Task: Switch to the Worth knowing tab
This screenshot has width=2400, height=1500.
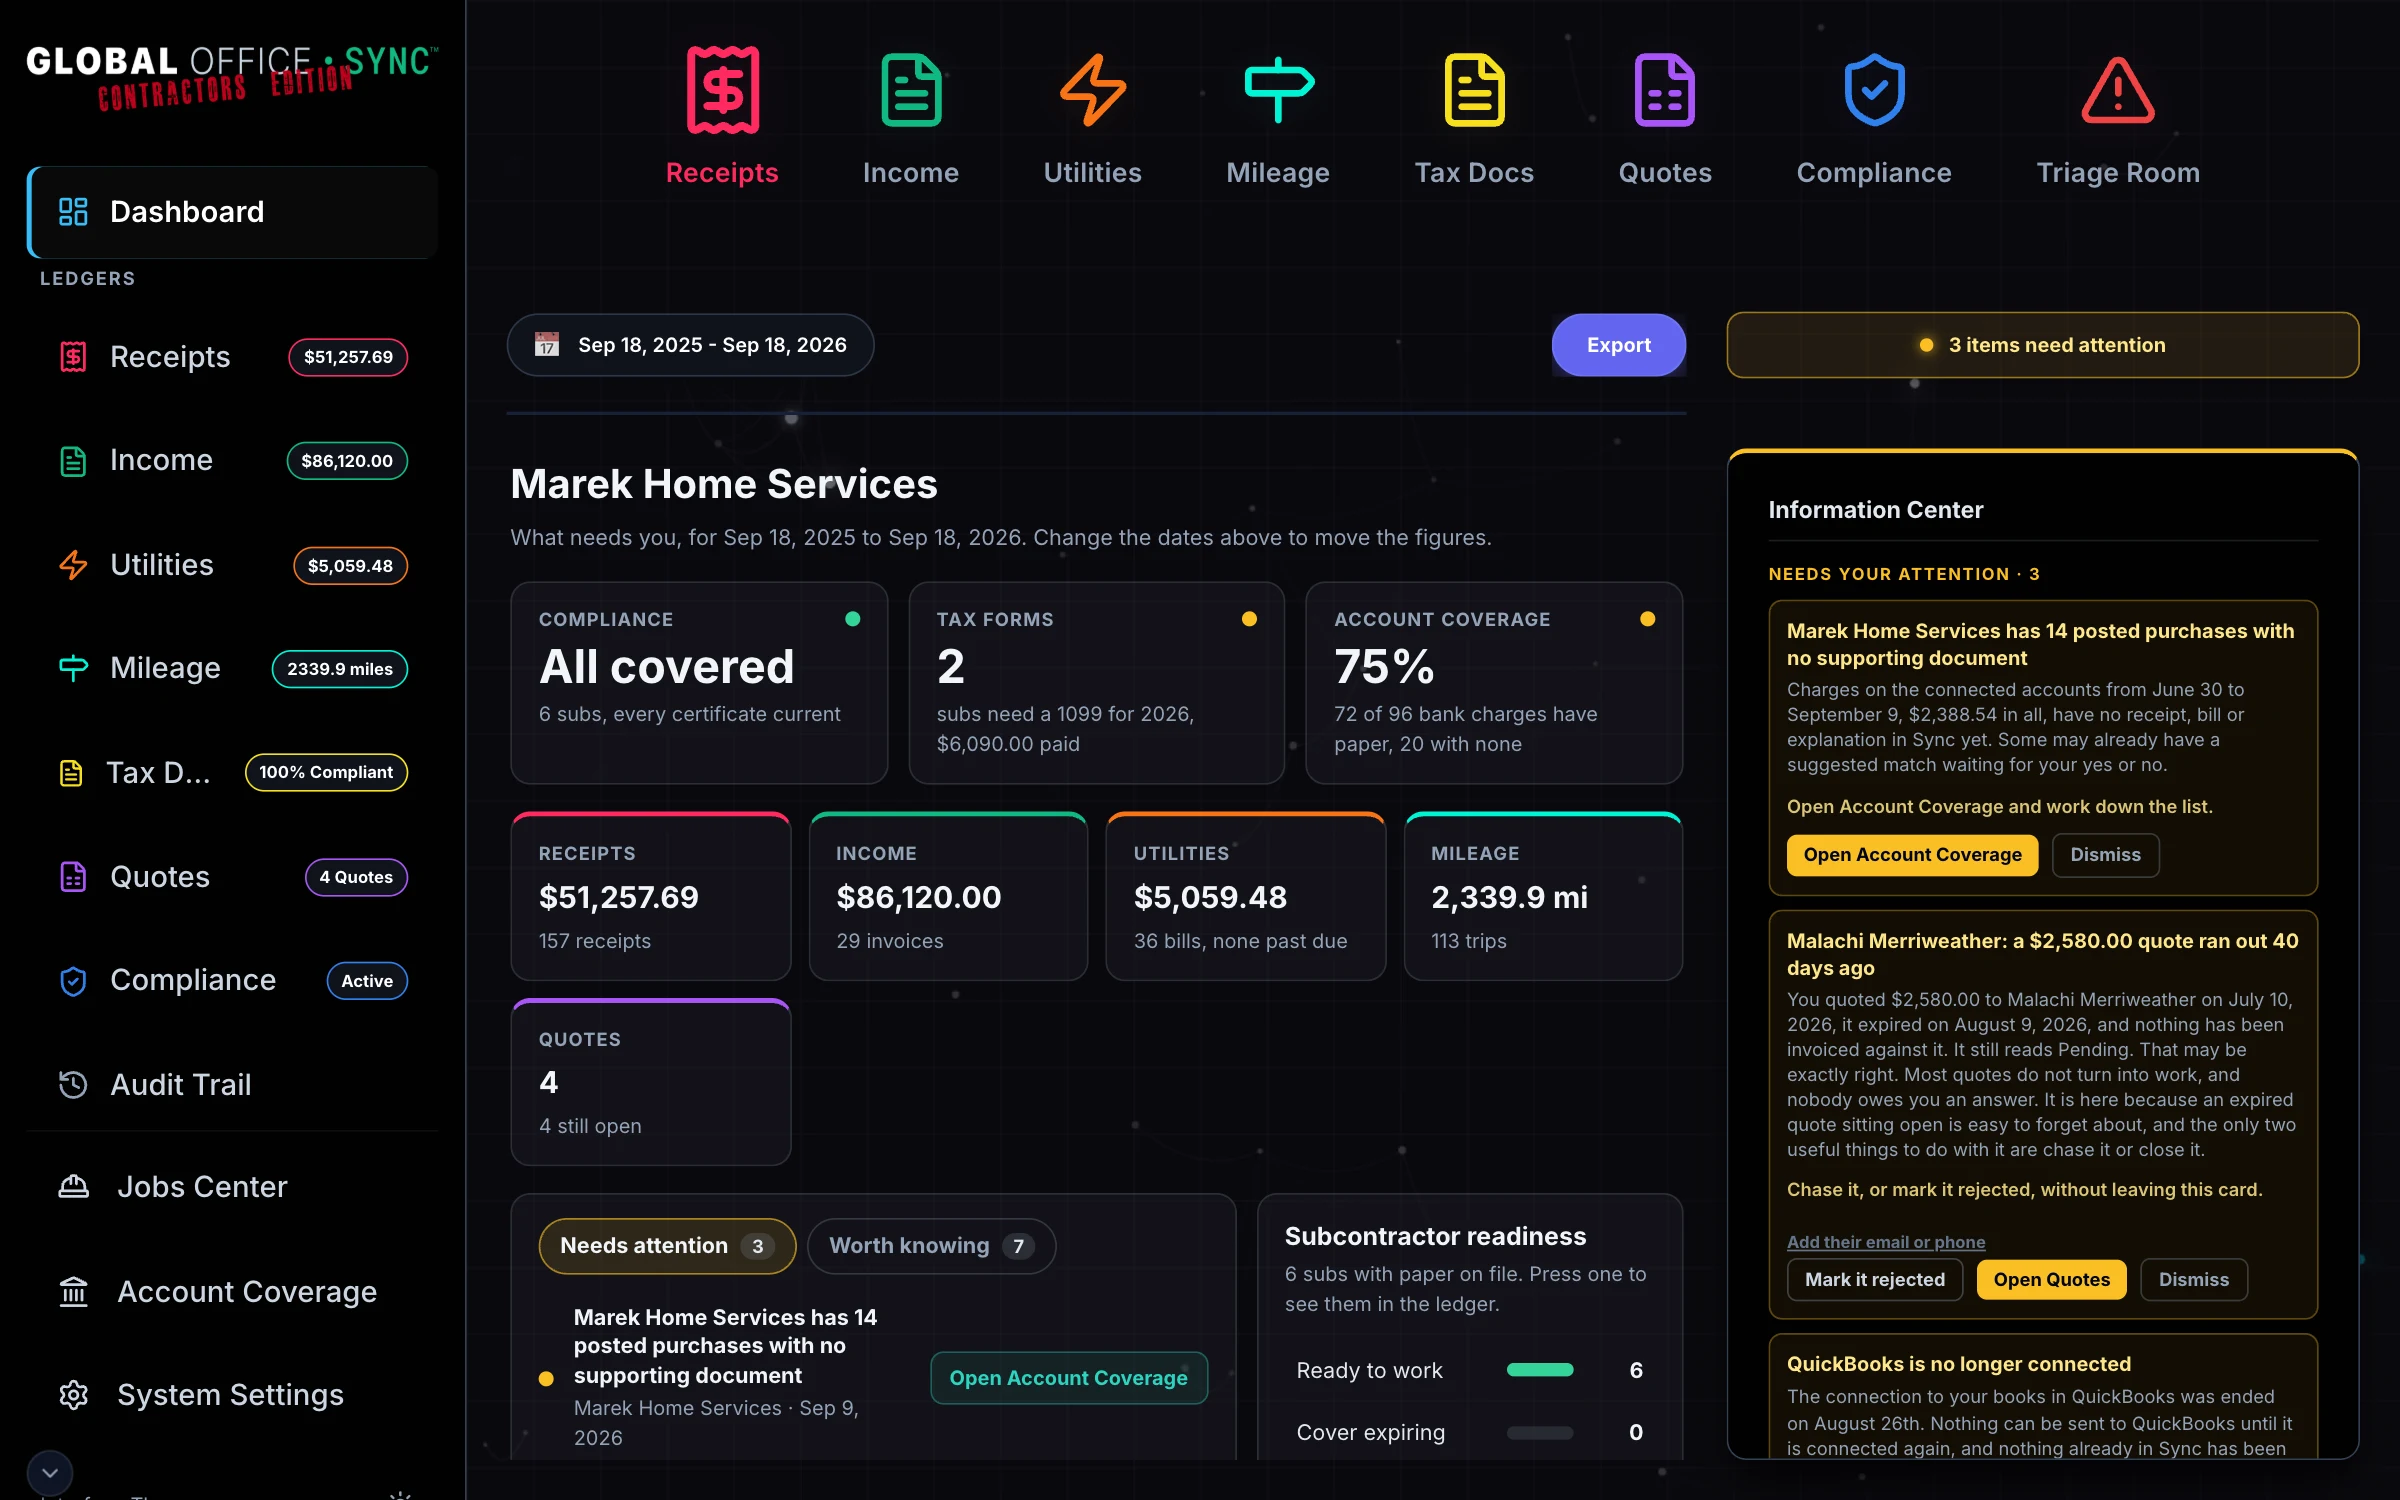Action: point(931,1246)
